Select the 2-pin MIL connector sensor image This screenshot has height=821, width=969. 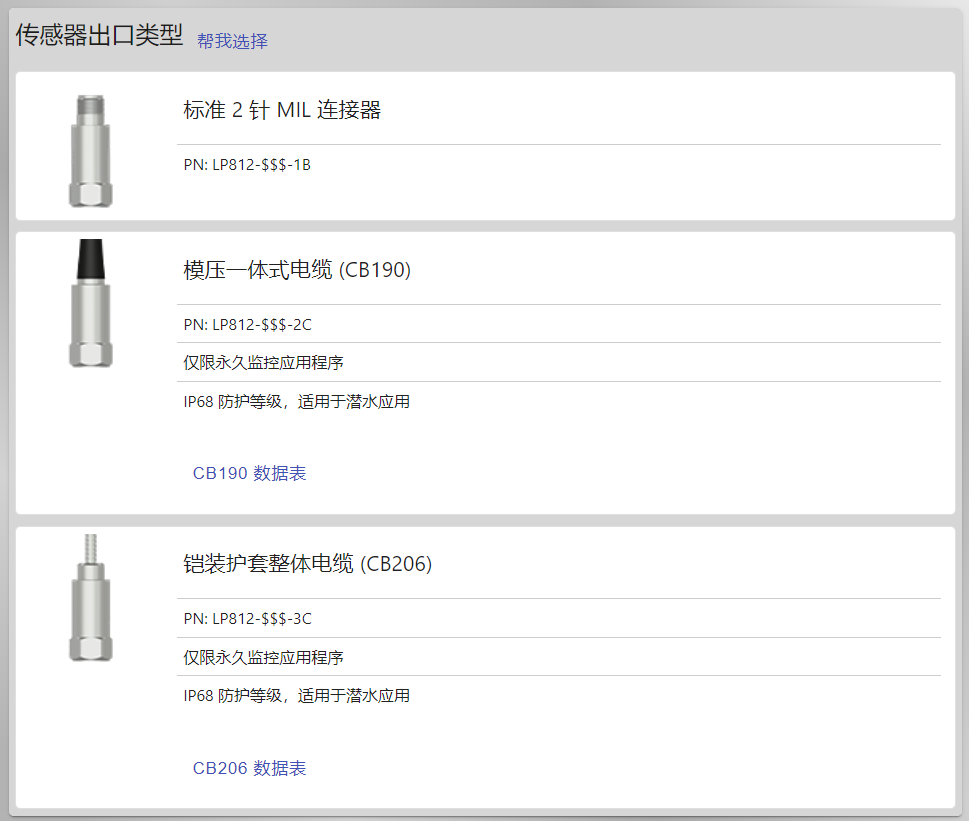[x=90, y=151]
